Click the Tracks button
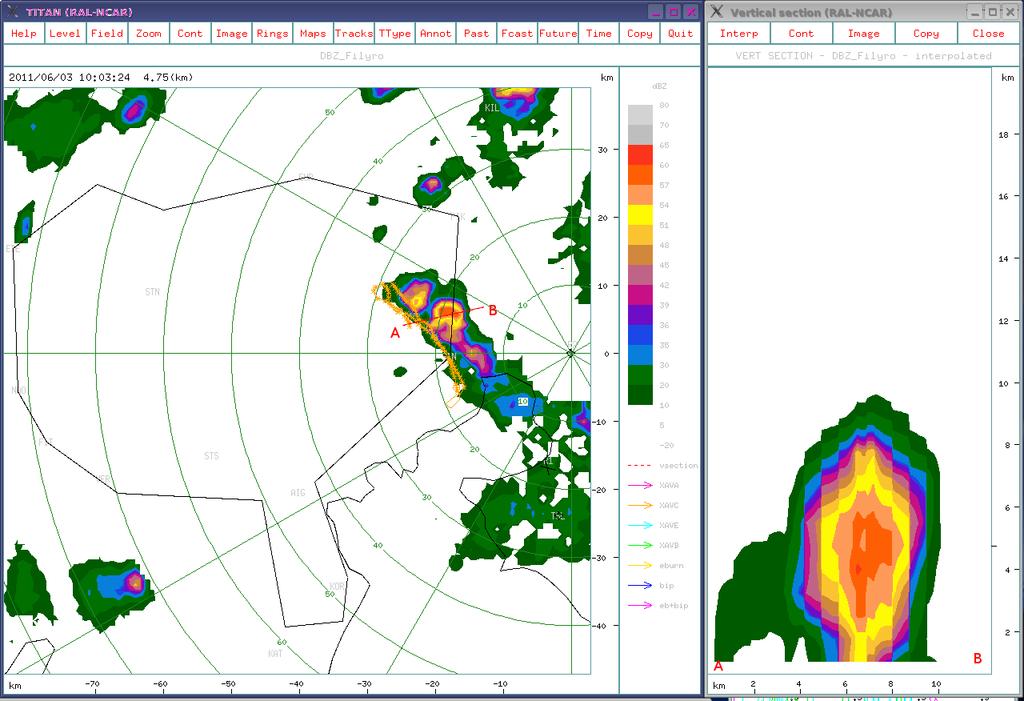 click(x=354, y=33)
